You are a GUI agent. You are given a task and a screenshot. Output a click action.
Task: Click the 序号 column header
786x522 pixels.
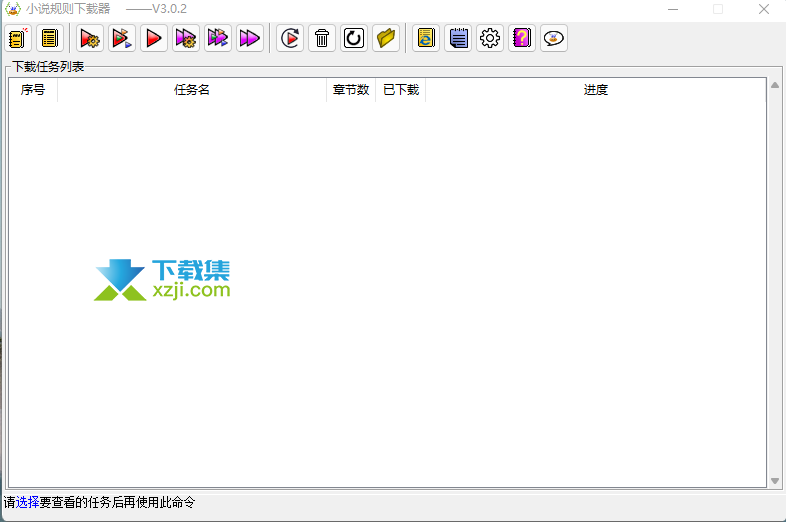tap(33, 90)
